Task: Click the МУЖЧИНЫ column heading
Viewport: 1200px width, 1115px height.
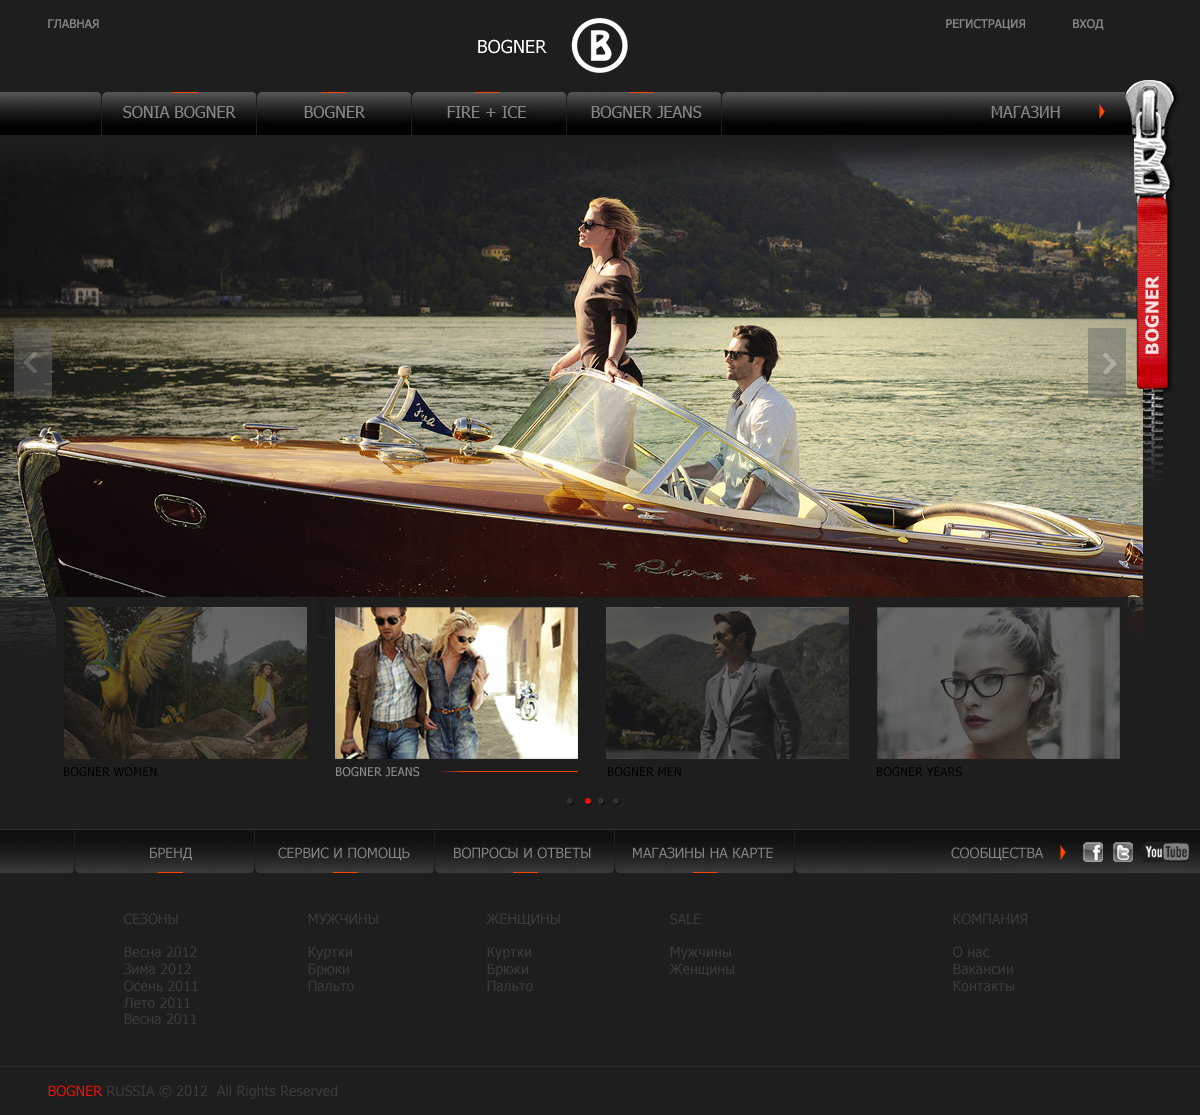Action: (x=343, y=919)
